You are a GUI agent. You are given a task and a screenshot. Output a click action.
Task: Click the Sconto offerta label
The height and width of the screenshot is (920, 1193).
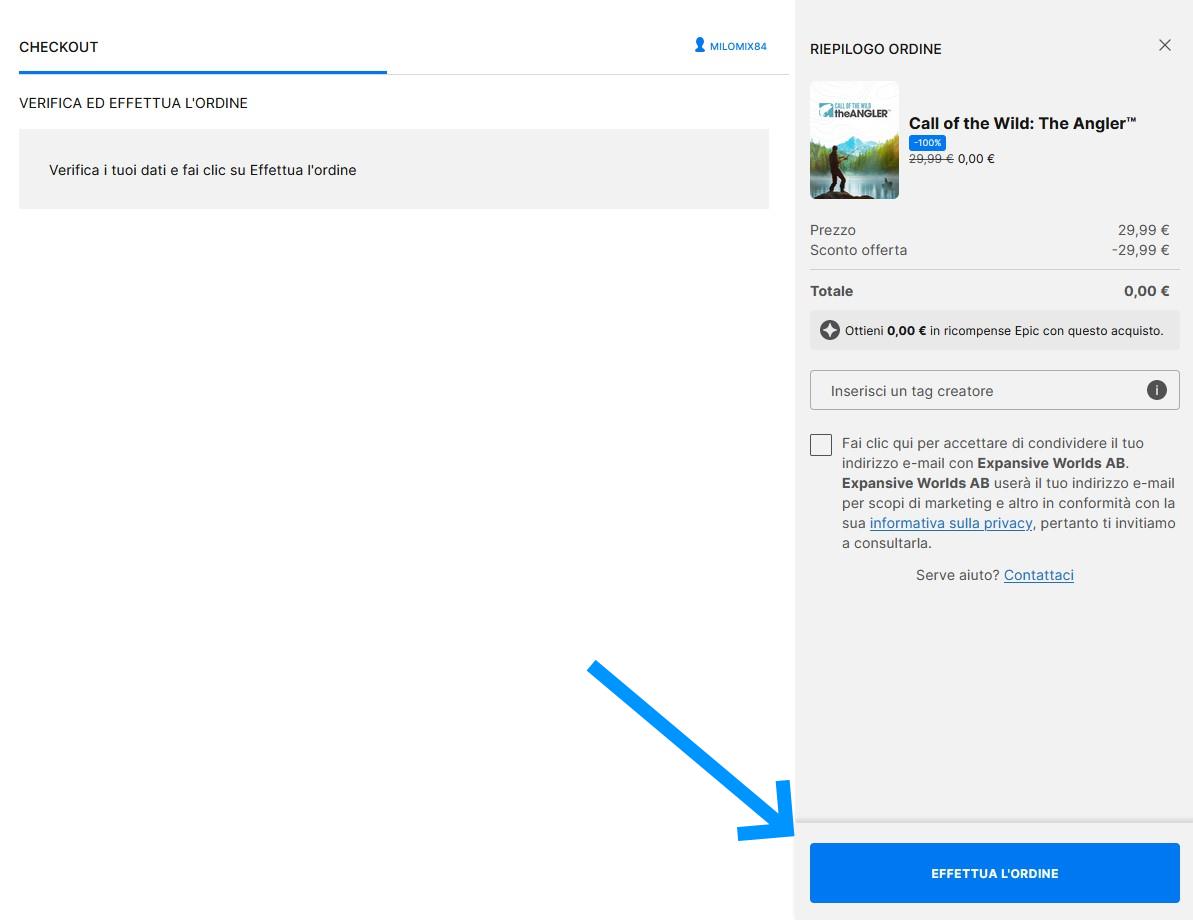tap(858, 250)
